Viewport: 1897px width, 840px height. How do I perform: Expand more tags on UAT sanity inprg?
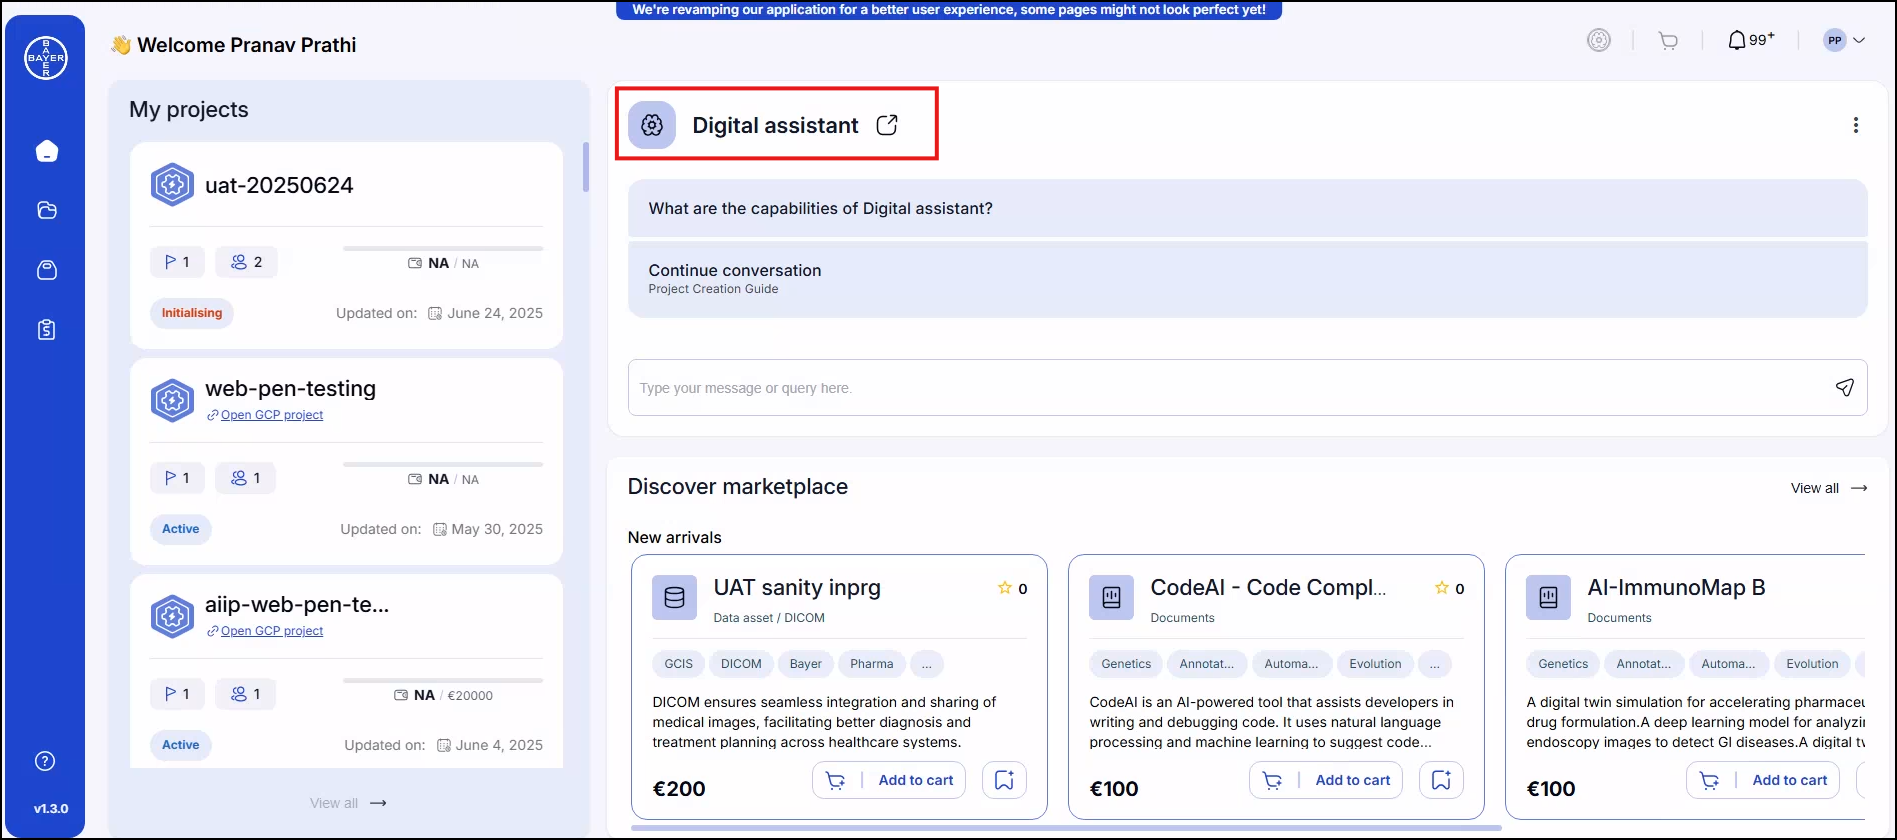coord(927,664)
